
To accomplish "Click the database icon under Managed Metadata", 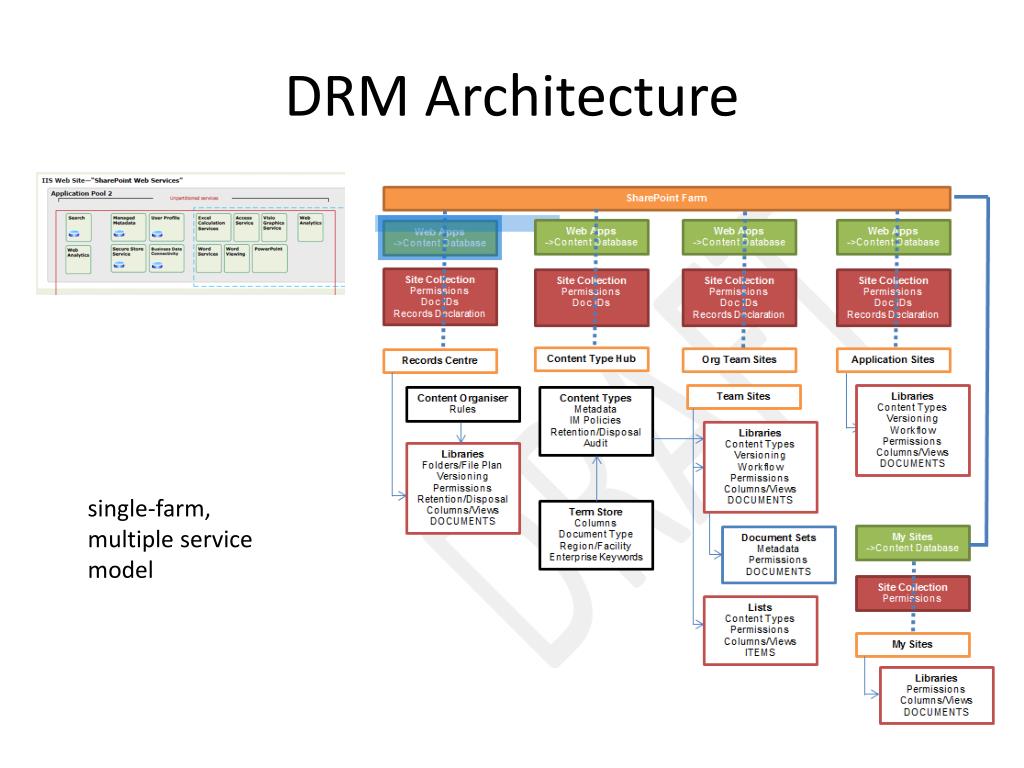I will 119,234.
